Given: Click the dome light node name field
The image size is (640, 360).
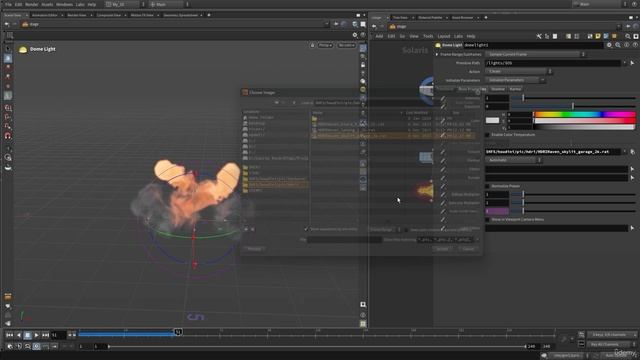Looking at the screenshot, I should 533,45.
